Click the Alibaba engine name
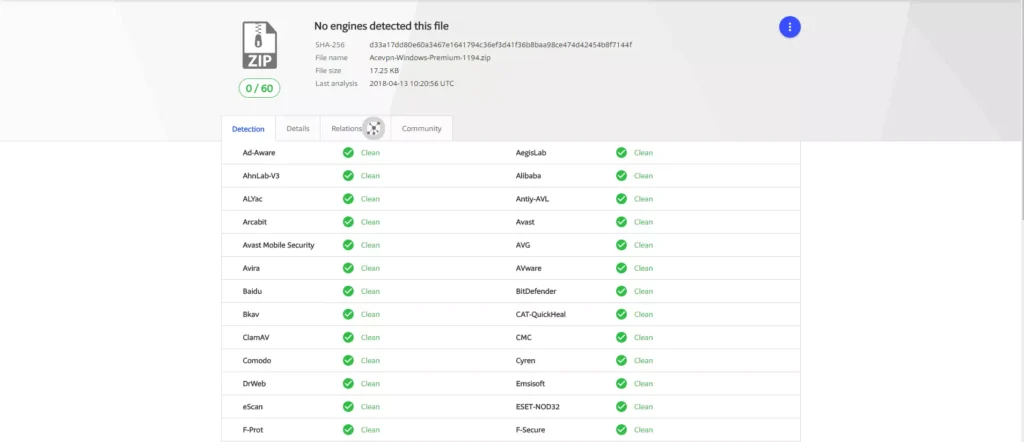The image size is (1024, 442). point(528,176)
